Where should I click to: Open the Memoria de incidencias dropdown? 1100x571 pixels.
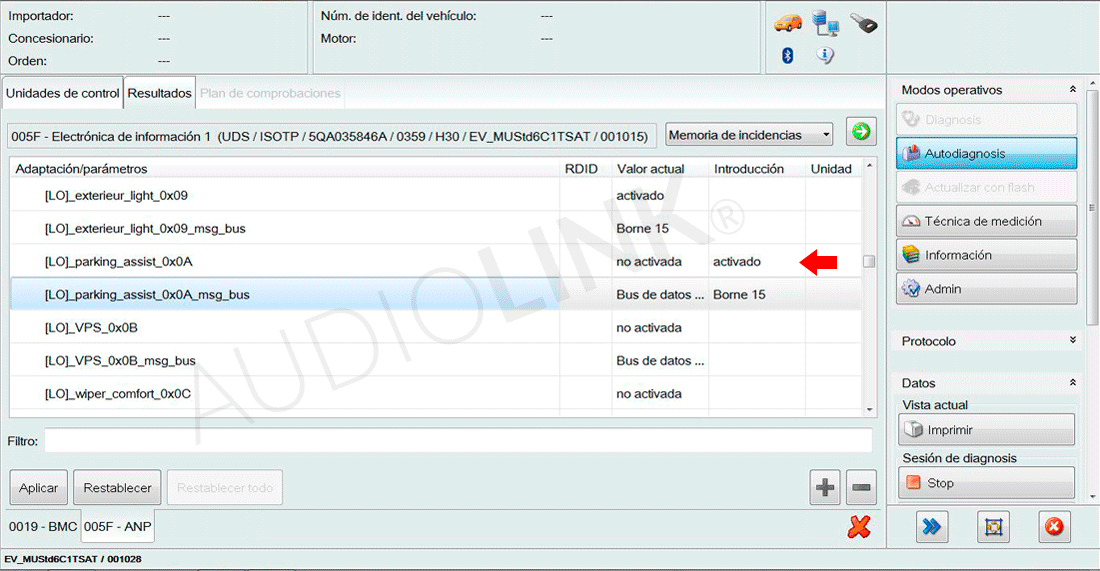pos(749,134)
